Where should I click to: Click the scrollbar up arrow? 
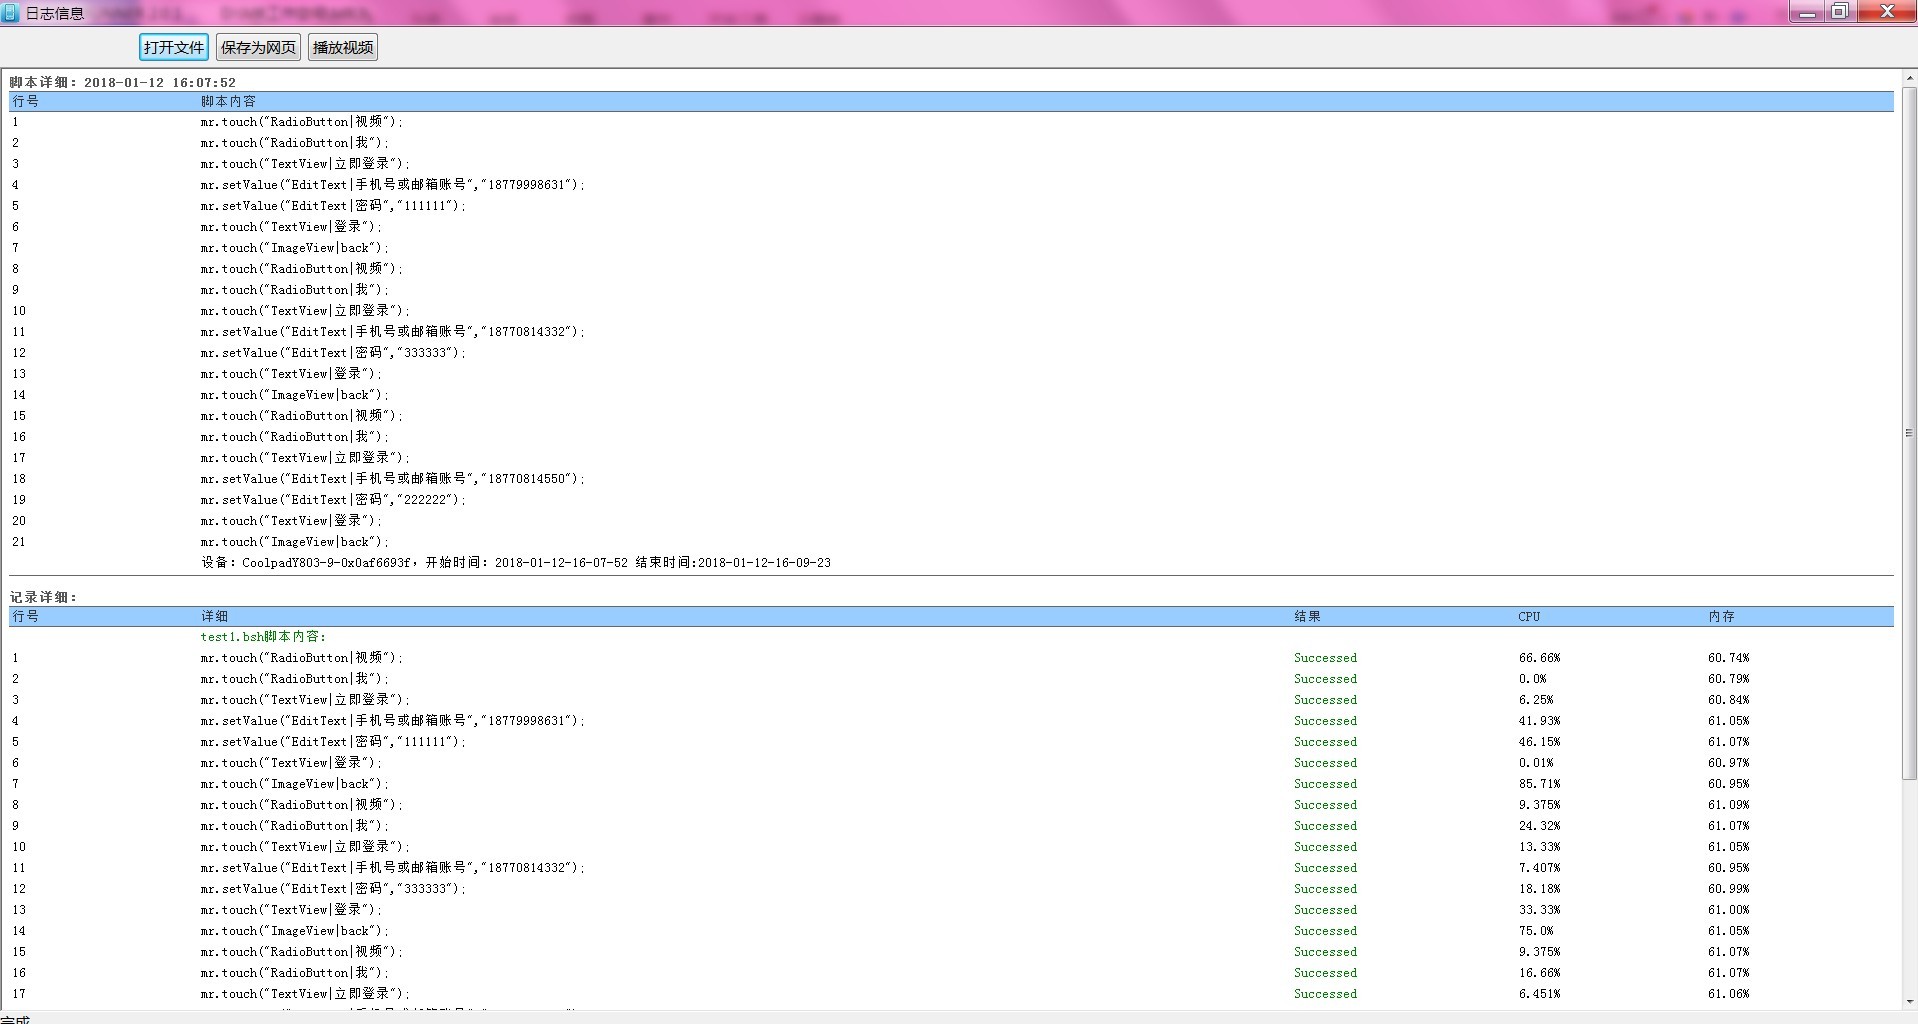coord(1909,78)
